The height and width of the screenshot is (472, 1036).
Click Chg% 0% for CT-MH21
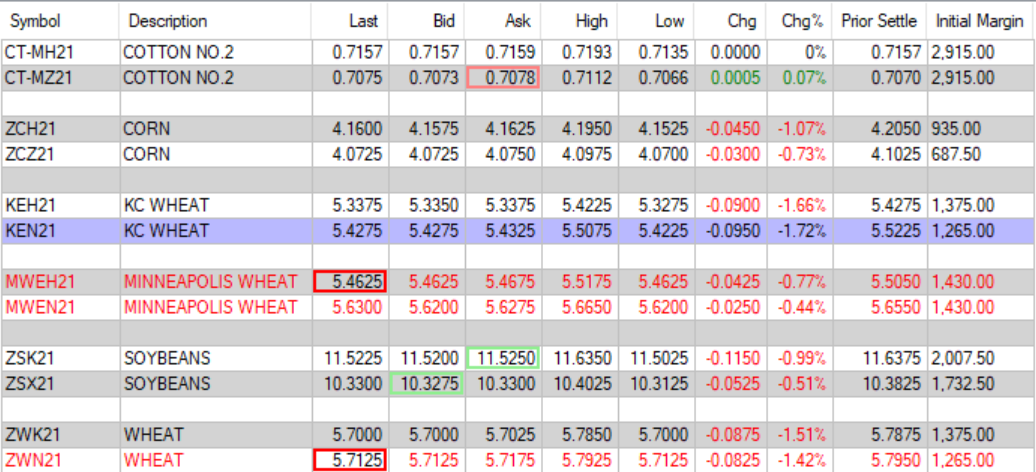[x=799, y=52]
